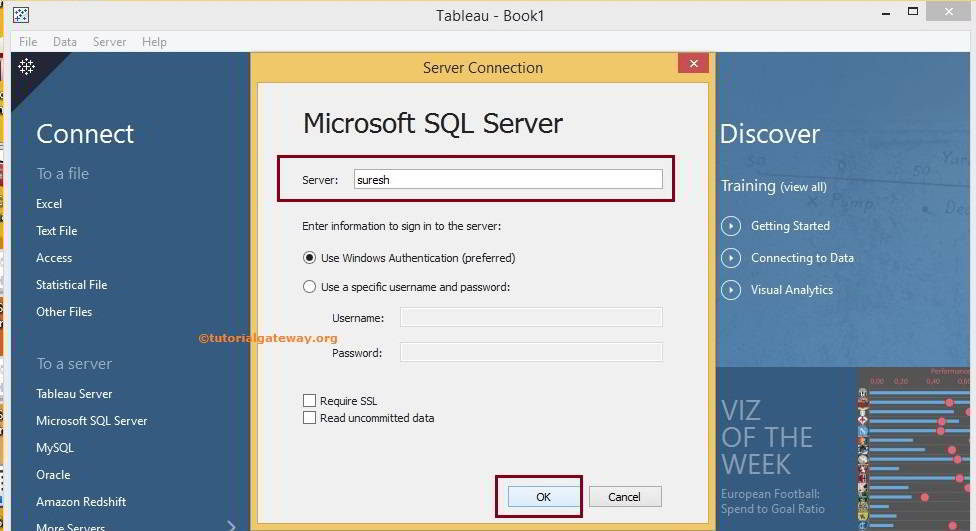Connect to a Text File
976x531 pixels.
57,231
